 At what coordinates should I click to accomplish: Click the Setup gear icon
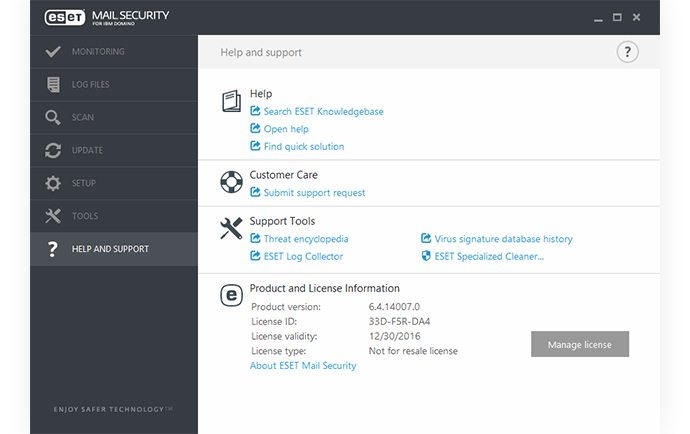point(53,183)
